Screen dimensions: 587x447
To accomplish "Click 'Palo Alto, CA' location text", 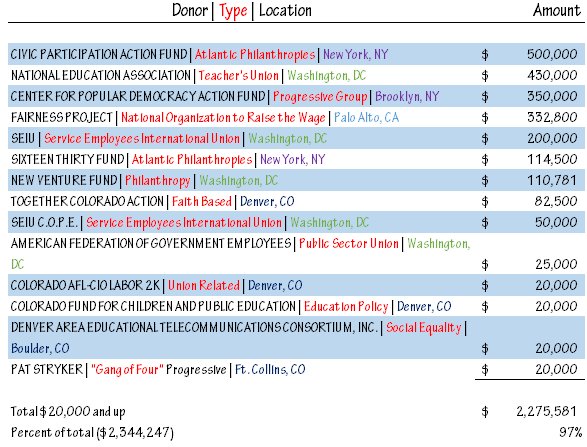I will [x=367, y=118].
